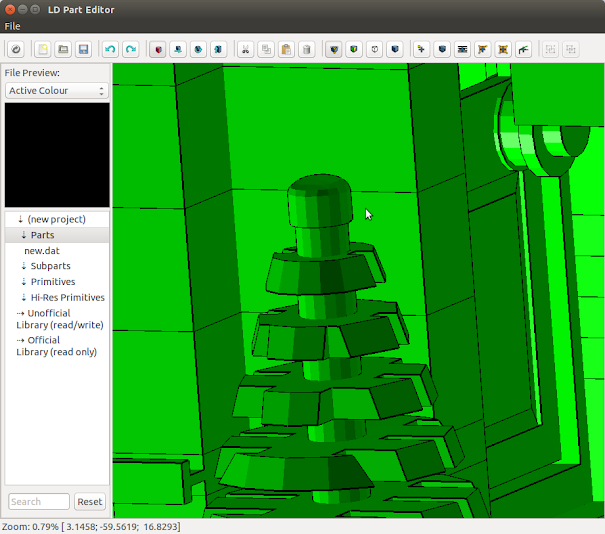Click the black file preview area

tap(57, 154)
